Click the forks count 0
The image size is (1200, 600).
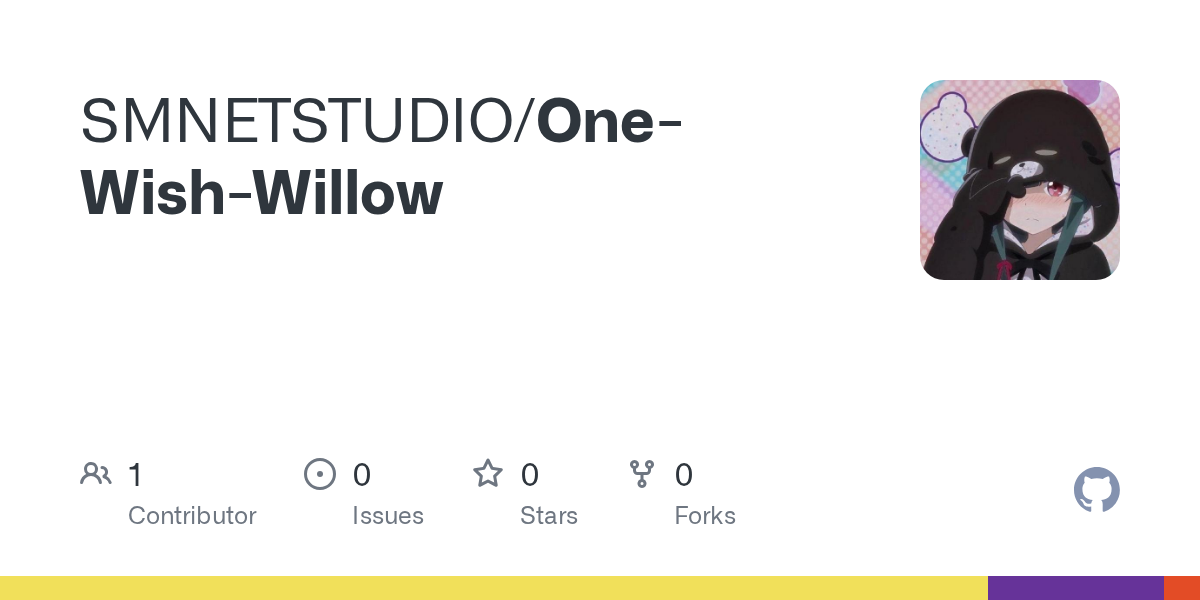pyautogui.click(x=684, y=475)
